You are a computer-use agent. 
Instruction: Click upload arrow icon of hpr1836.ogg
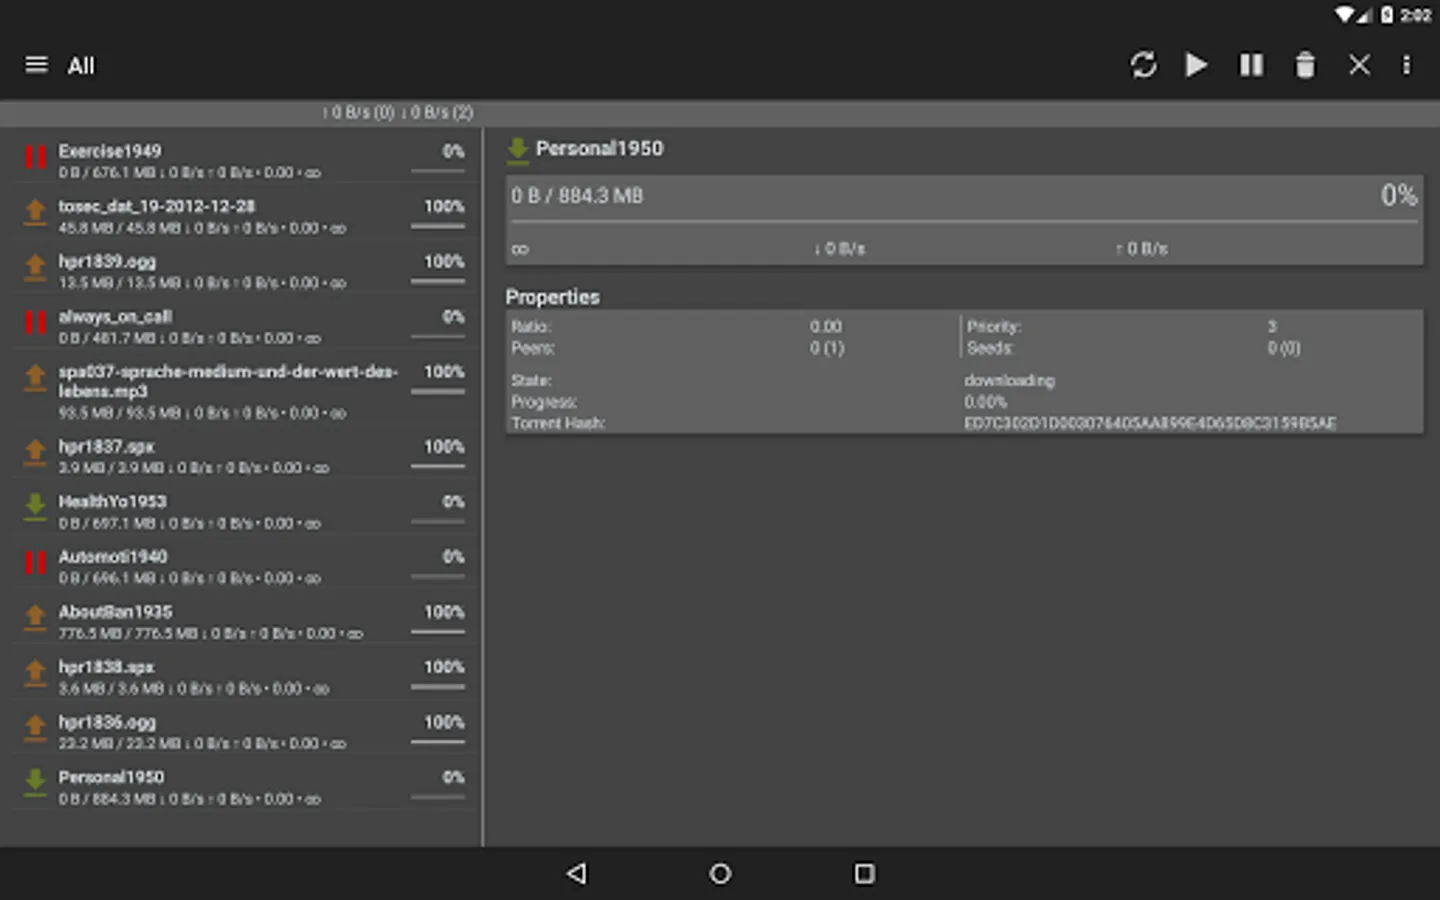(x=35, y=727)
